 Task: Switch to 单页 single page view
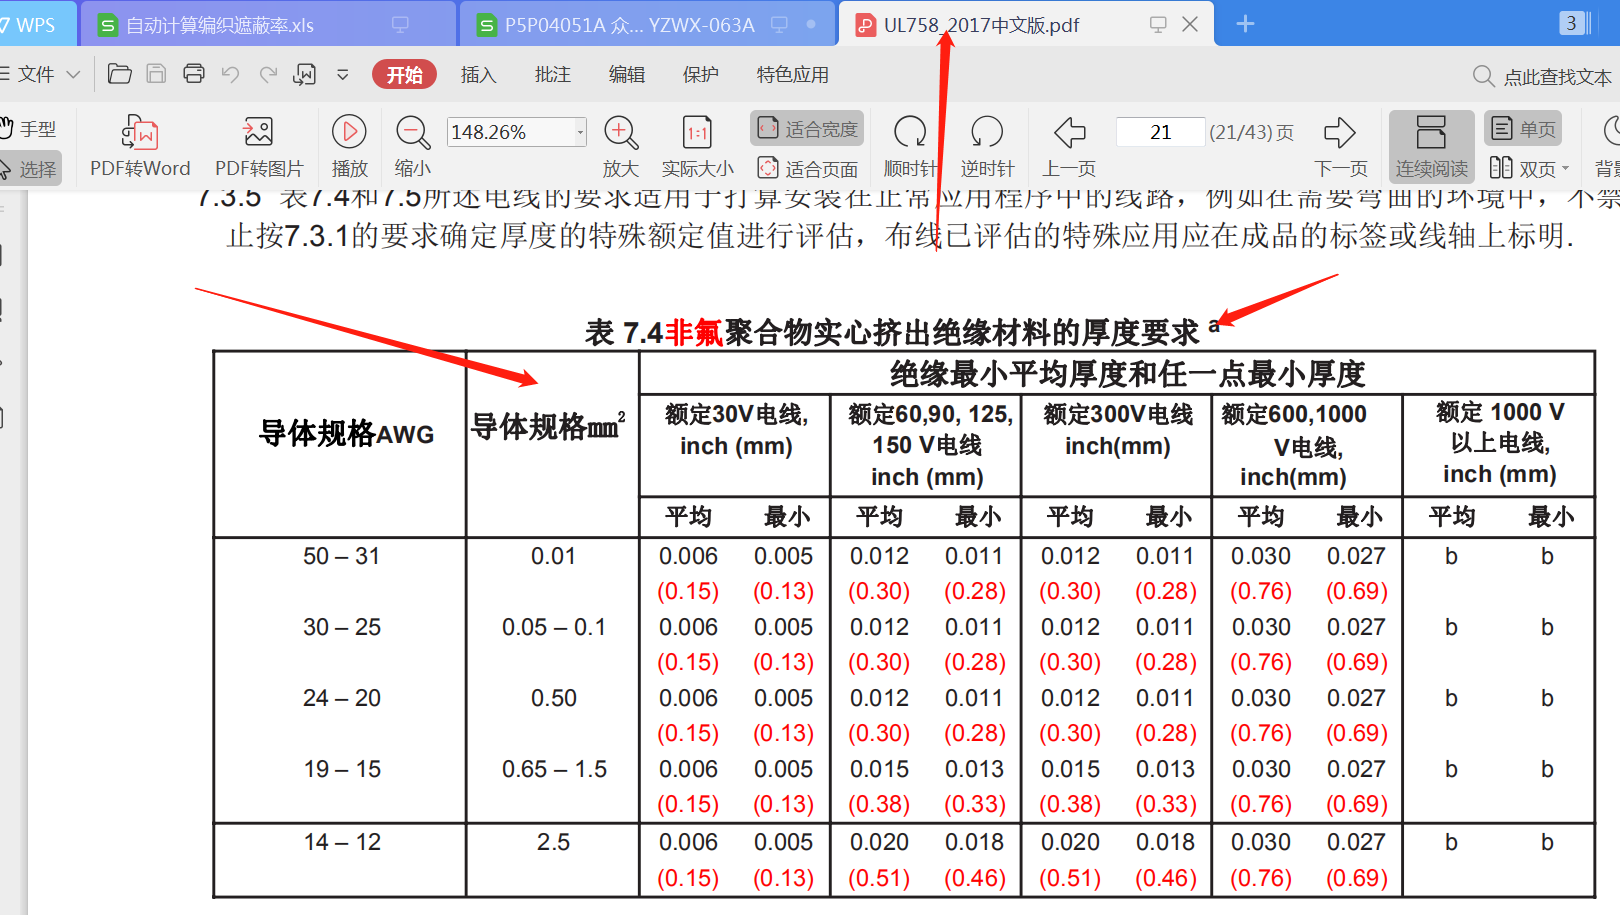tap(1523, 129)
